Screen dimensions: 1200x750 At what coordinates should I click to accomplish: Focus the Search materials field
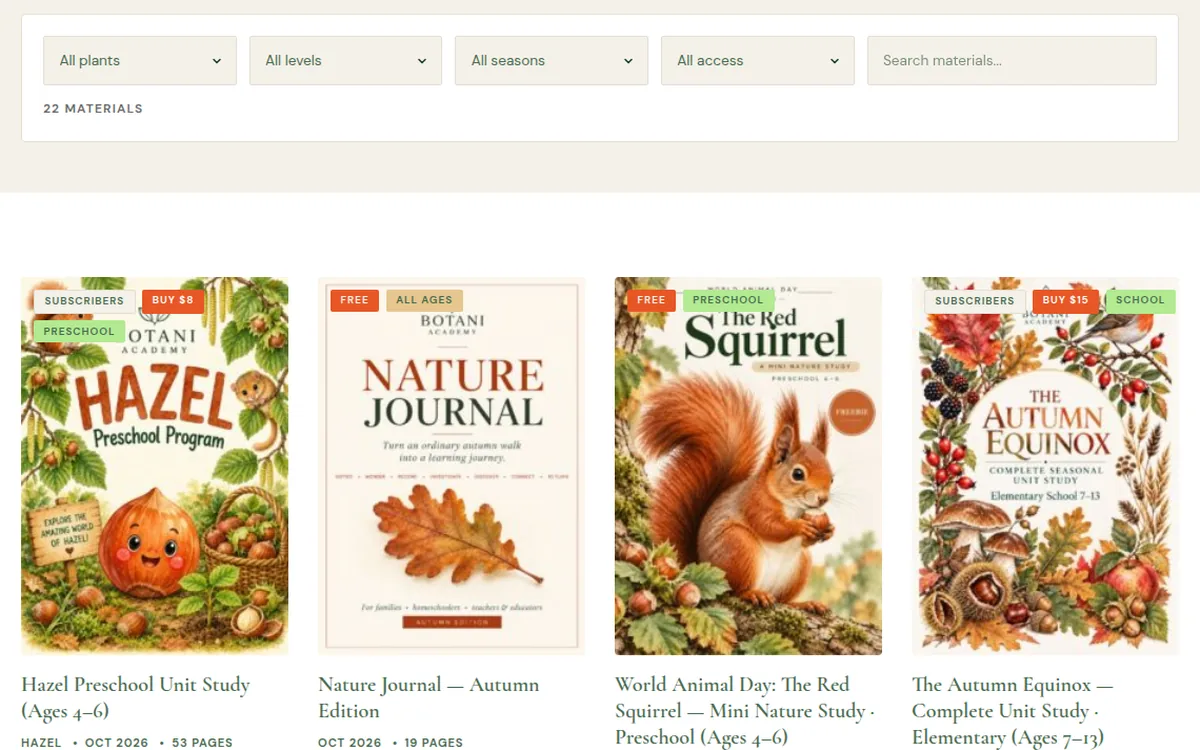coord(1012,60)
